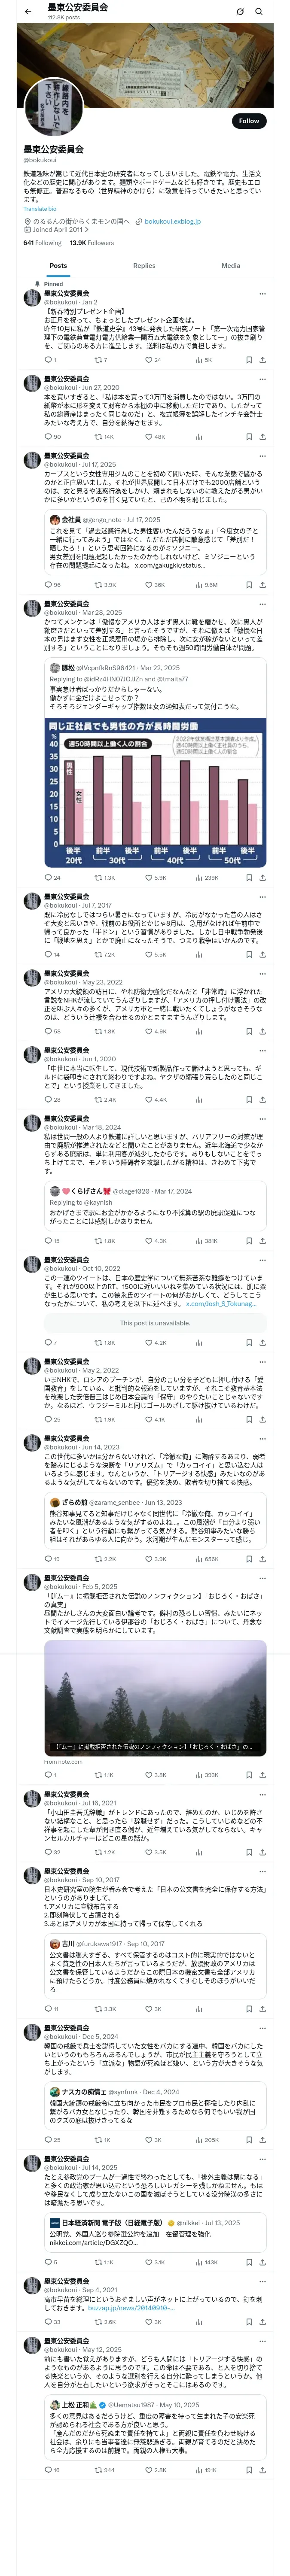View the 13.9K Followers list
The width and height of the screenshot is (290, 2576).
(x=91, y=243)
